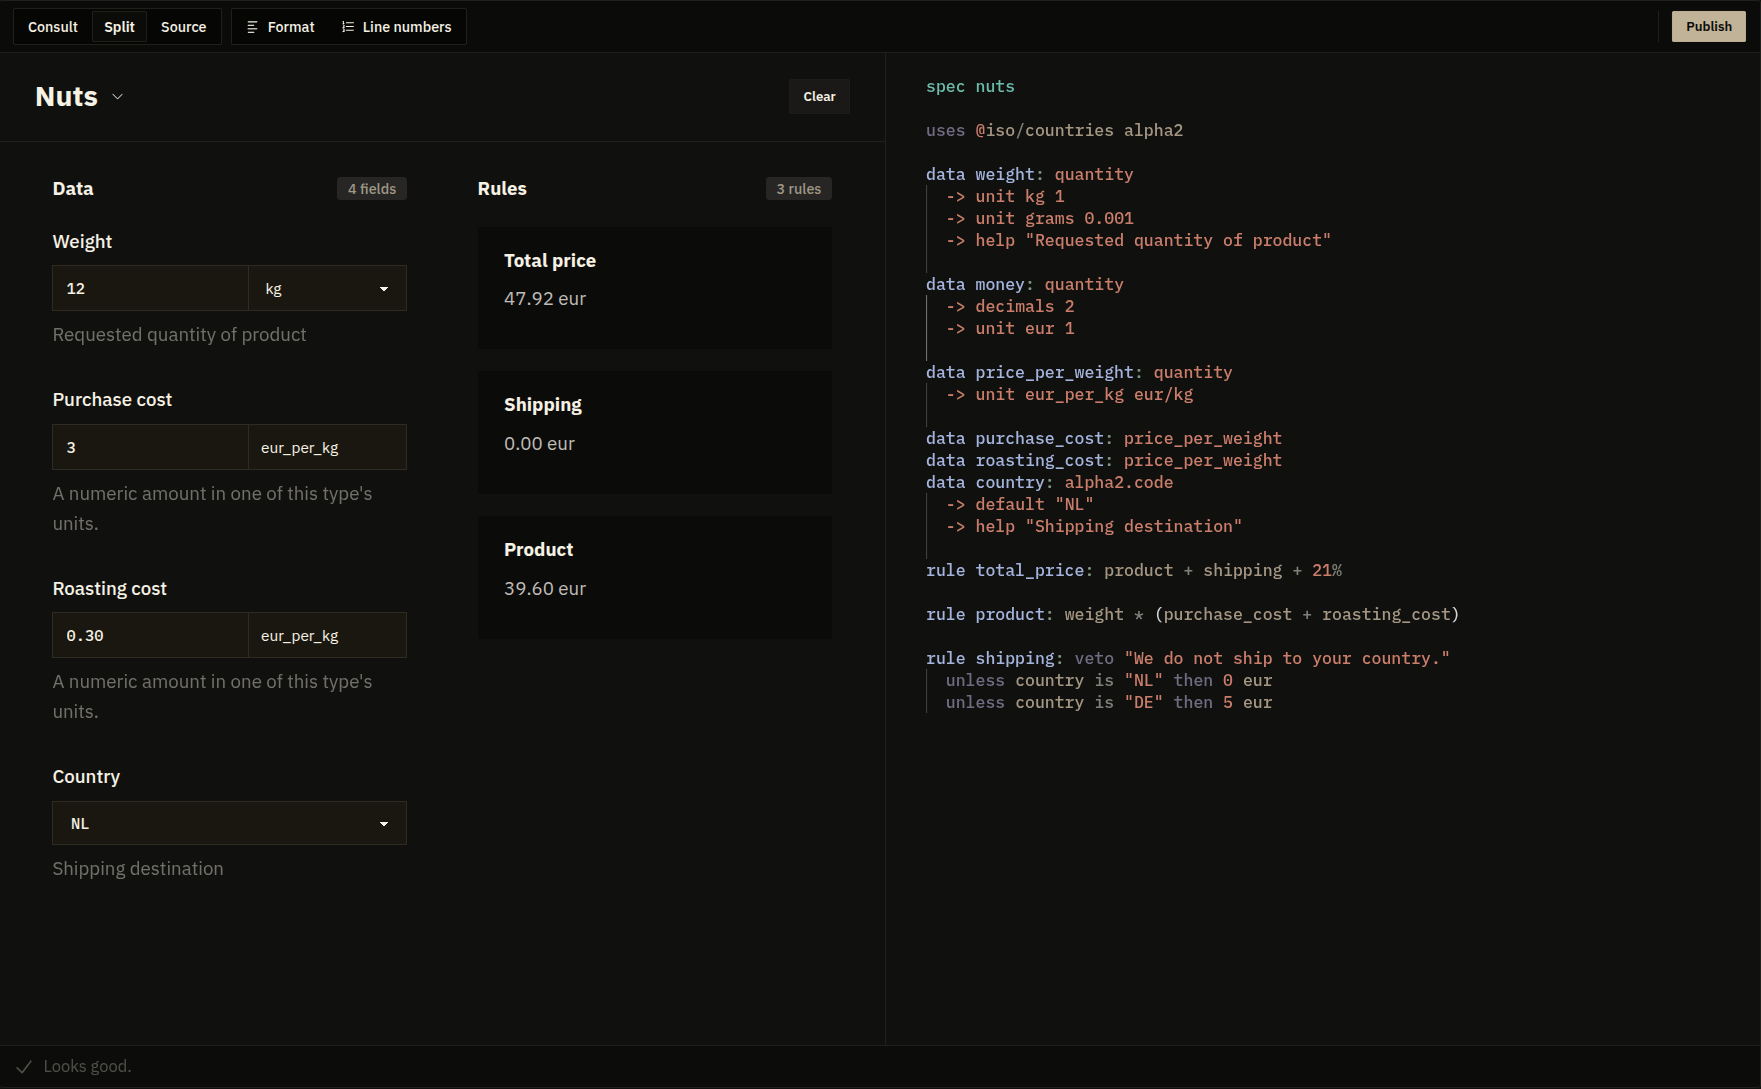Click the eur_per_kg unit beside Purchase cost
This screenshot has height=1089, width=1761.
click(327, 447)
